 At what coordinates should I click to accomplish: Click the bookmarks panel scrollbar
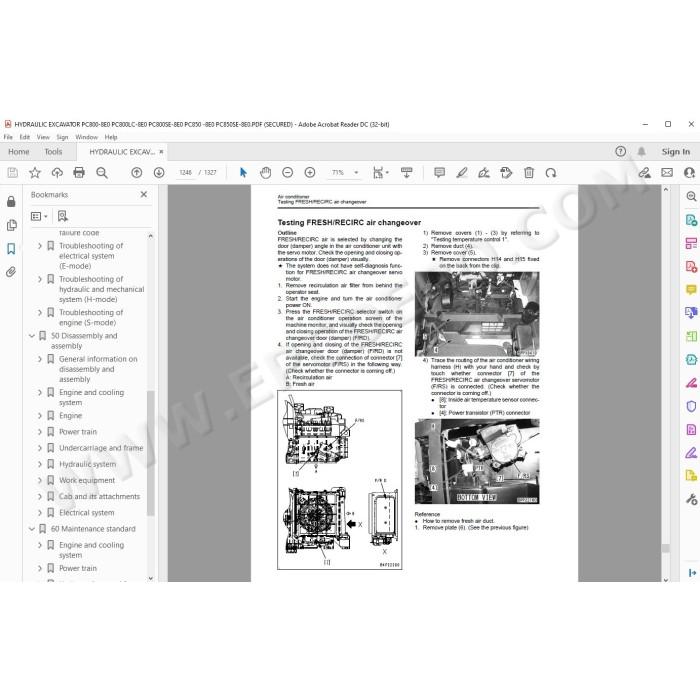click(x=151, y=453)
